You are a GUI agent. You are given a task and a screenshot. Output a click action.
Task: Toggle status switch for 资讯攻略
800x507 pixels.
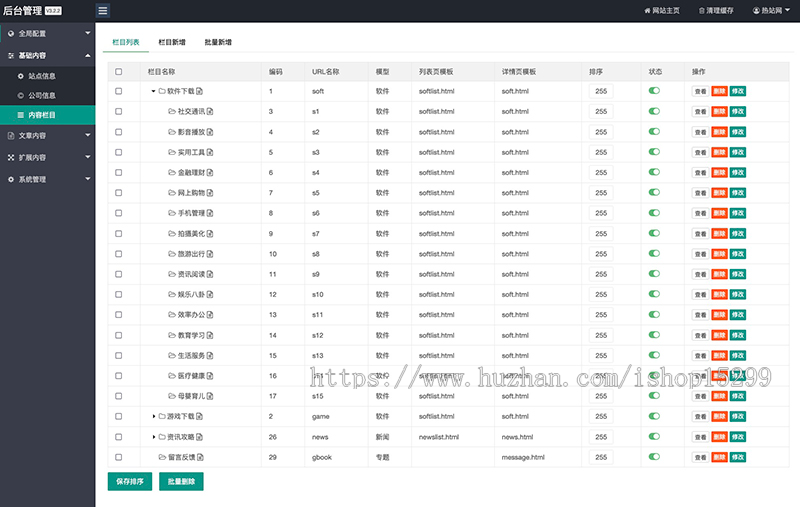click(654, 437)
